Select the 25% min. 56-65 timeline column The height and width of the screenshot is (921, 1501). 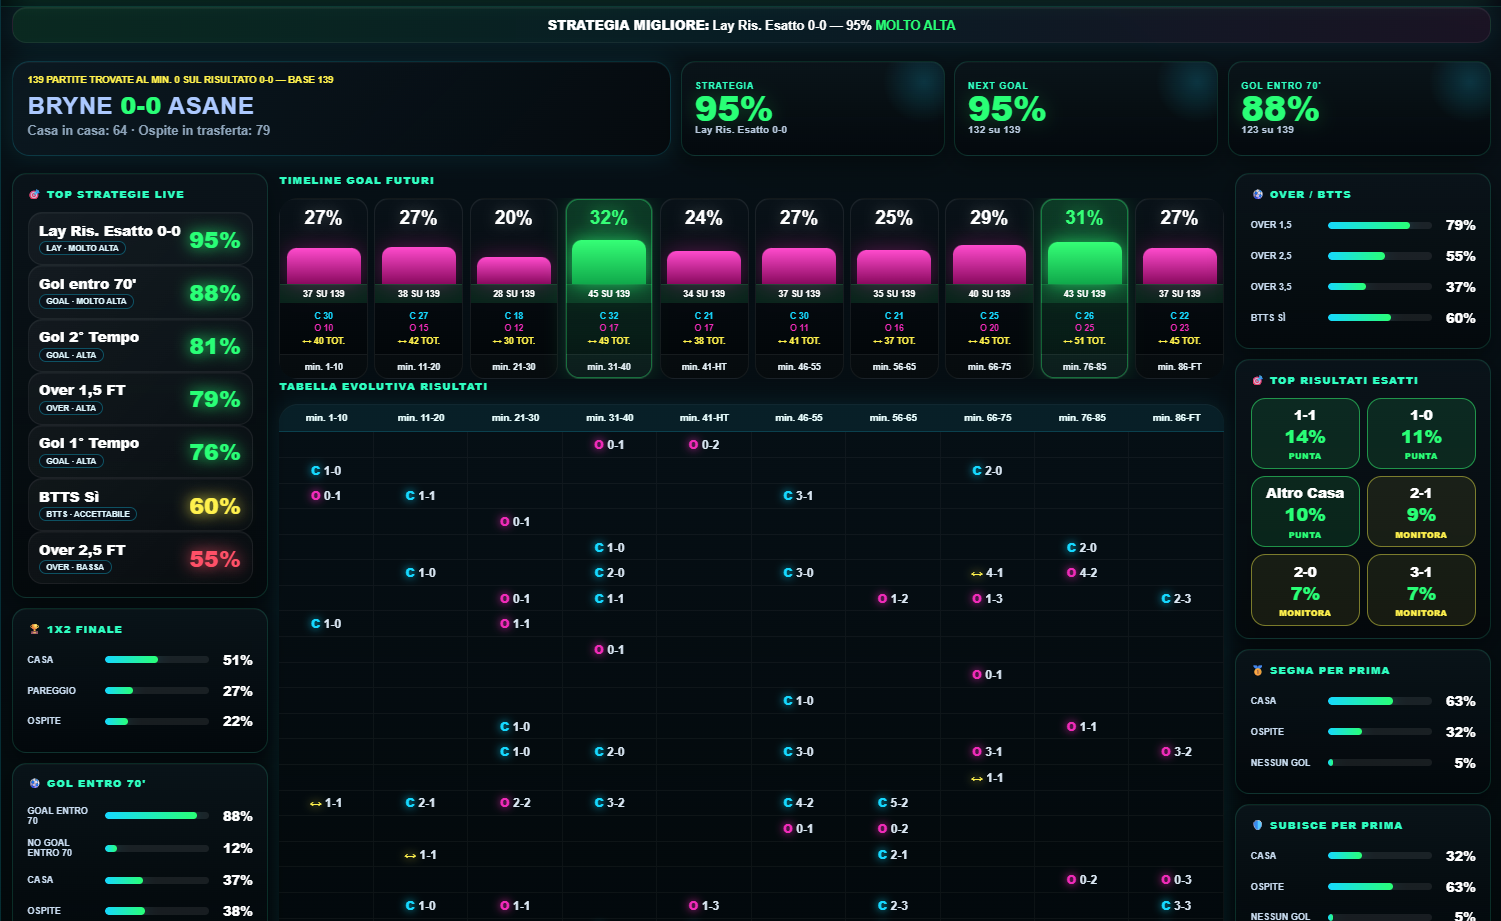point(894,288)
